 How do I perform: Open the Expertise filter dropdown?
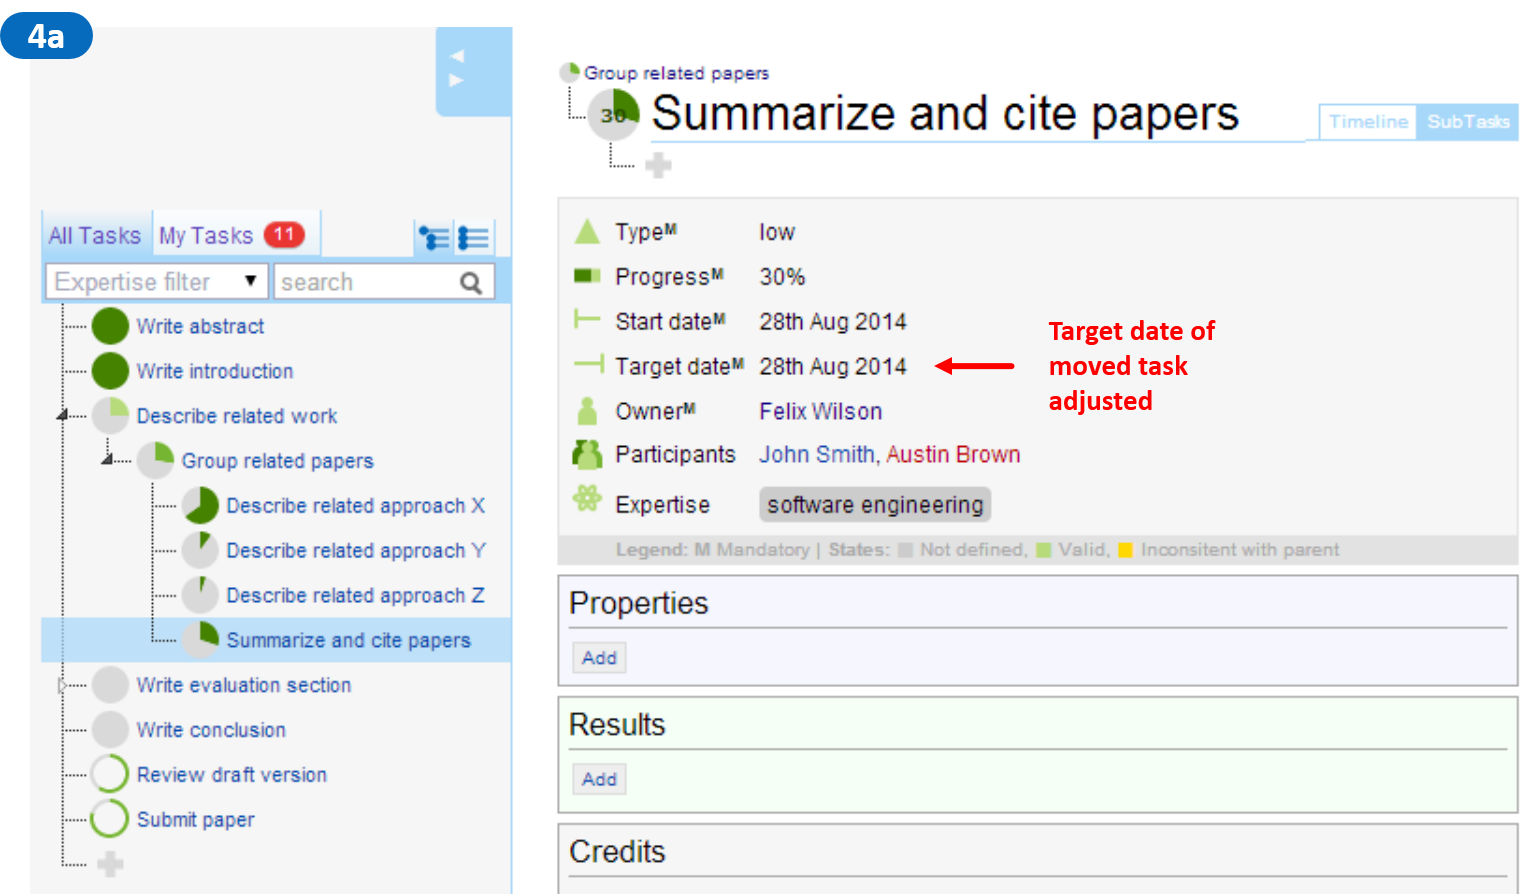[156, 282]
